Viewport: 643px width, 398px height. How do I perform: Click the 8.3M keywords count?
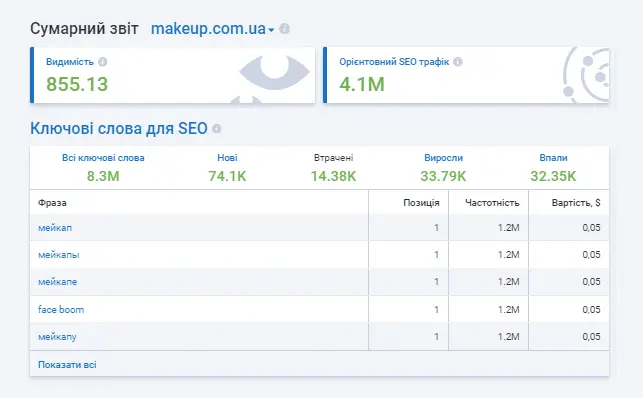103,176
